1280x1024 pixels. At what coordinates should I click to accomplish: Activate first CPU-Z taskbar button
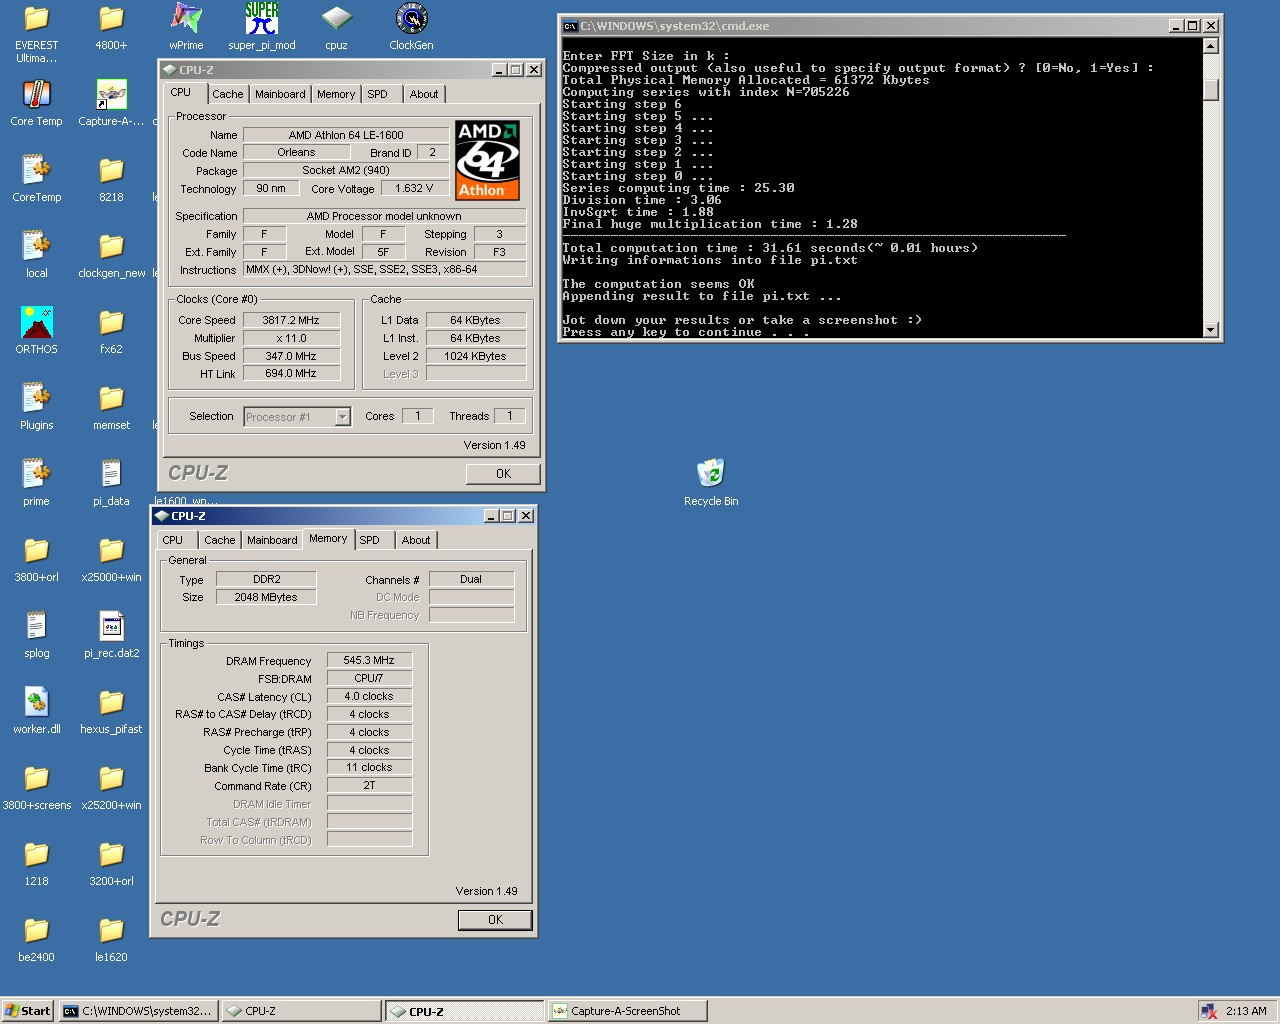pyautogui.click(x=300, y=1011)
